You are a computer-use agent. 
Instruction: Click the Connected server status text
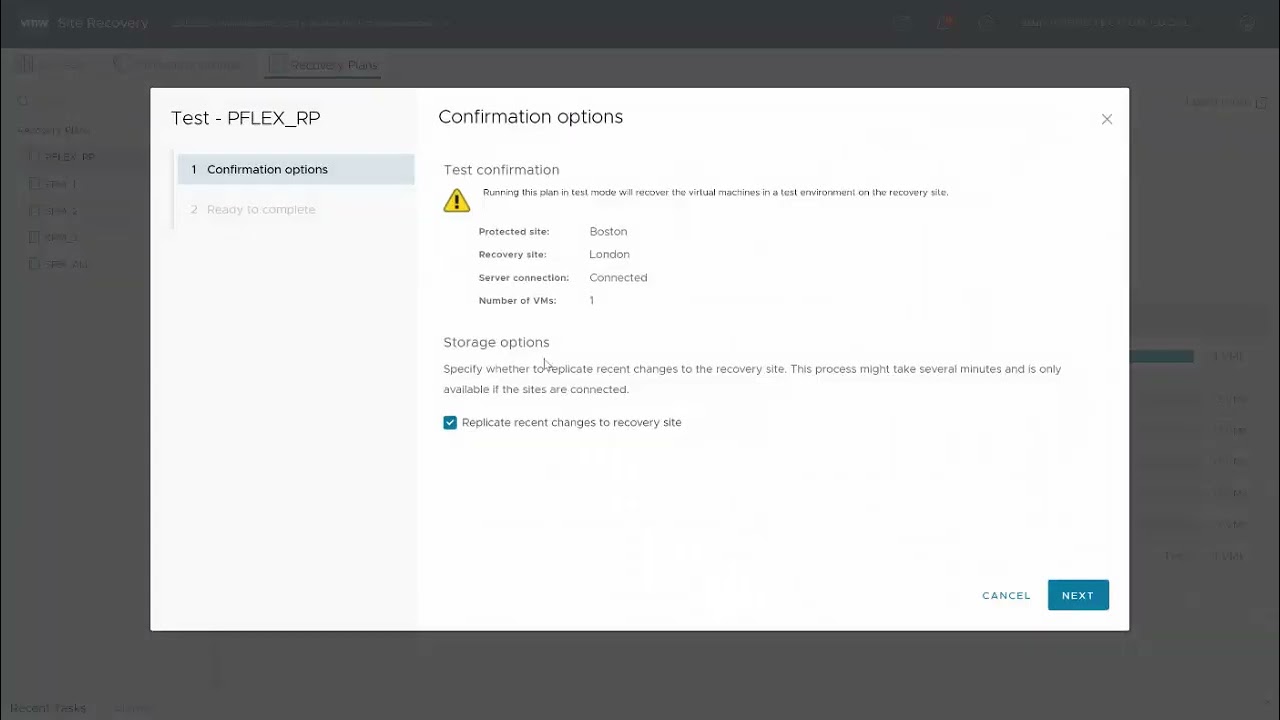coord(618,277)
